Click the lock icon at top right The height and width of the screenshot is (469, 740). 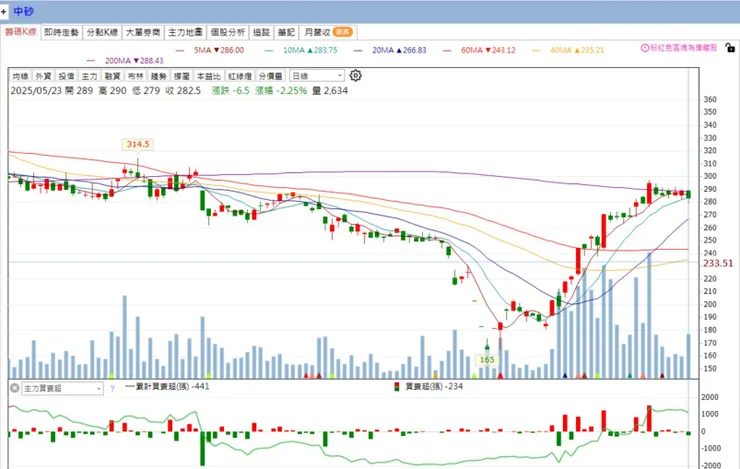coord(730,48)
